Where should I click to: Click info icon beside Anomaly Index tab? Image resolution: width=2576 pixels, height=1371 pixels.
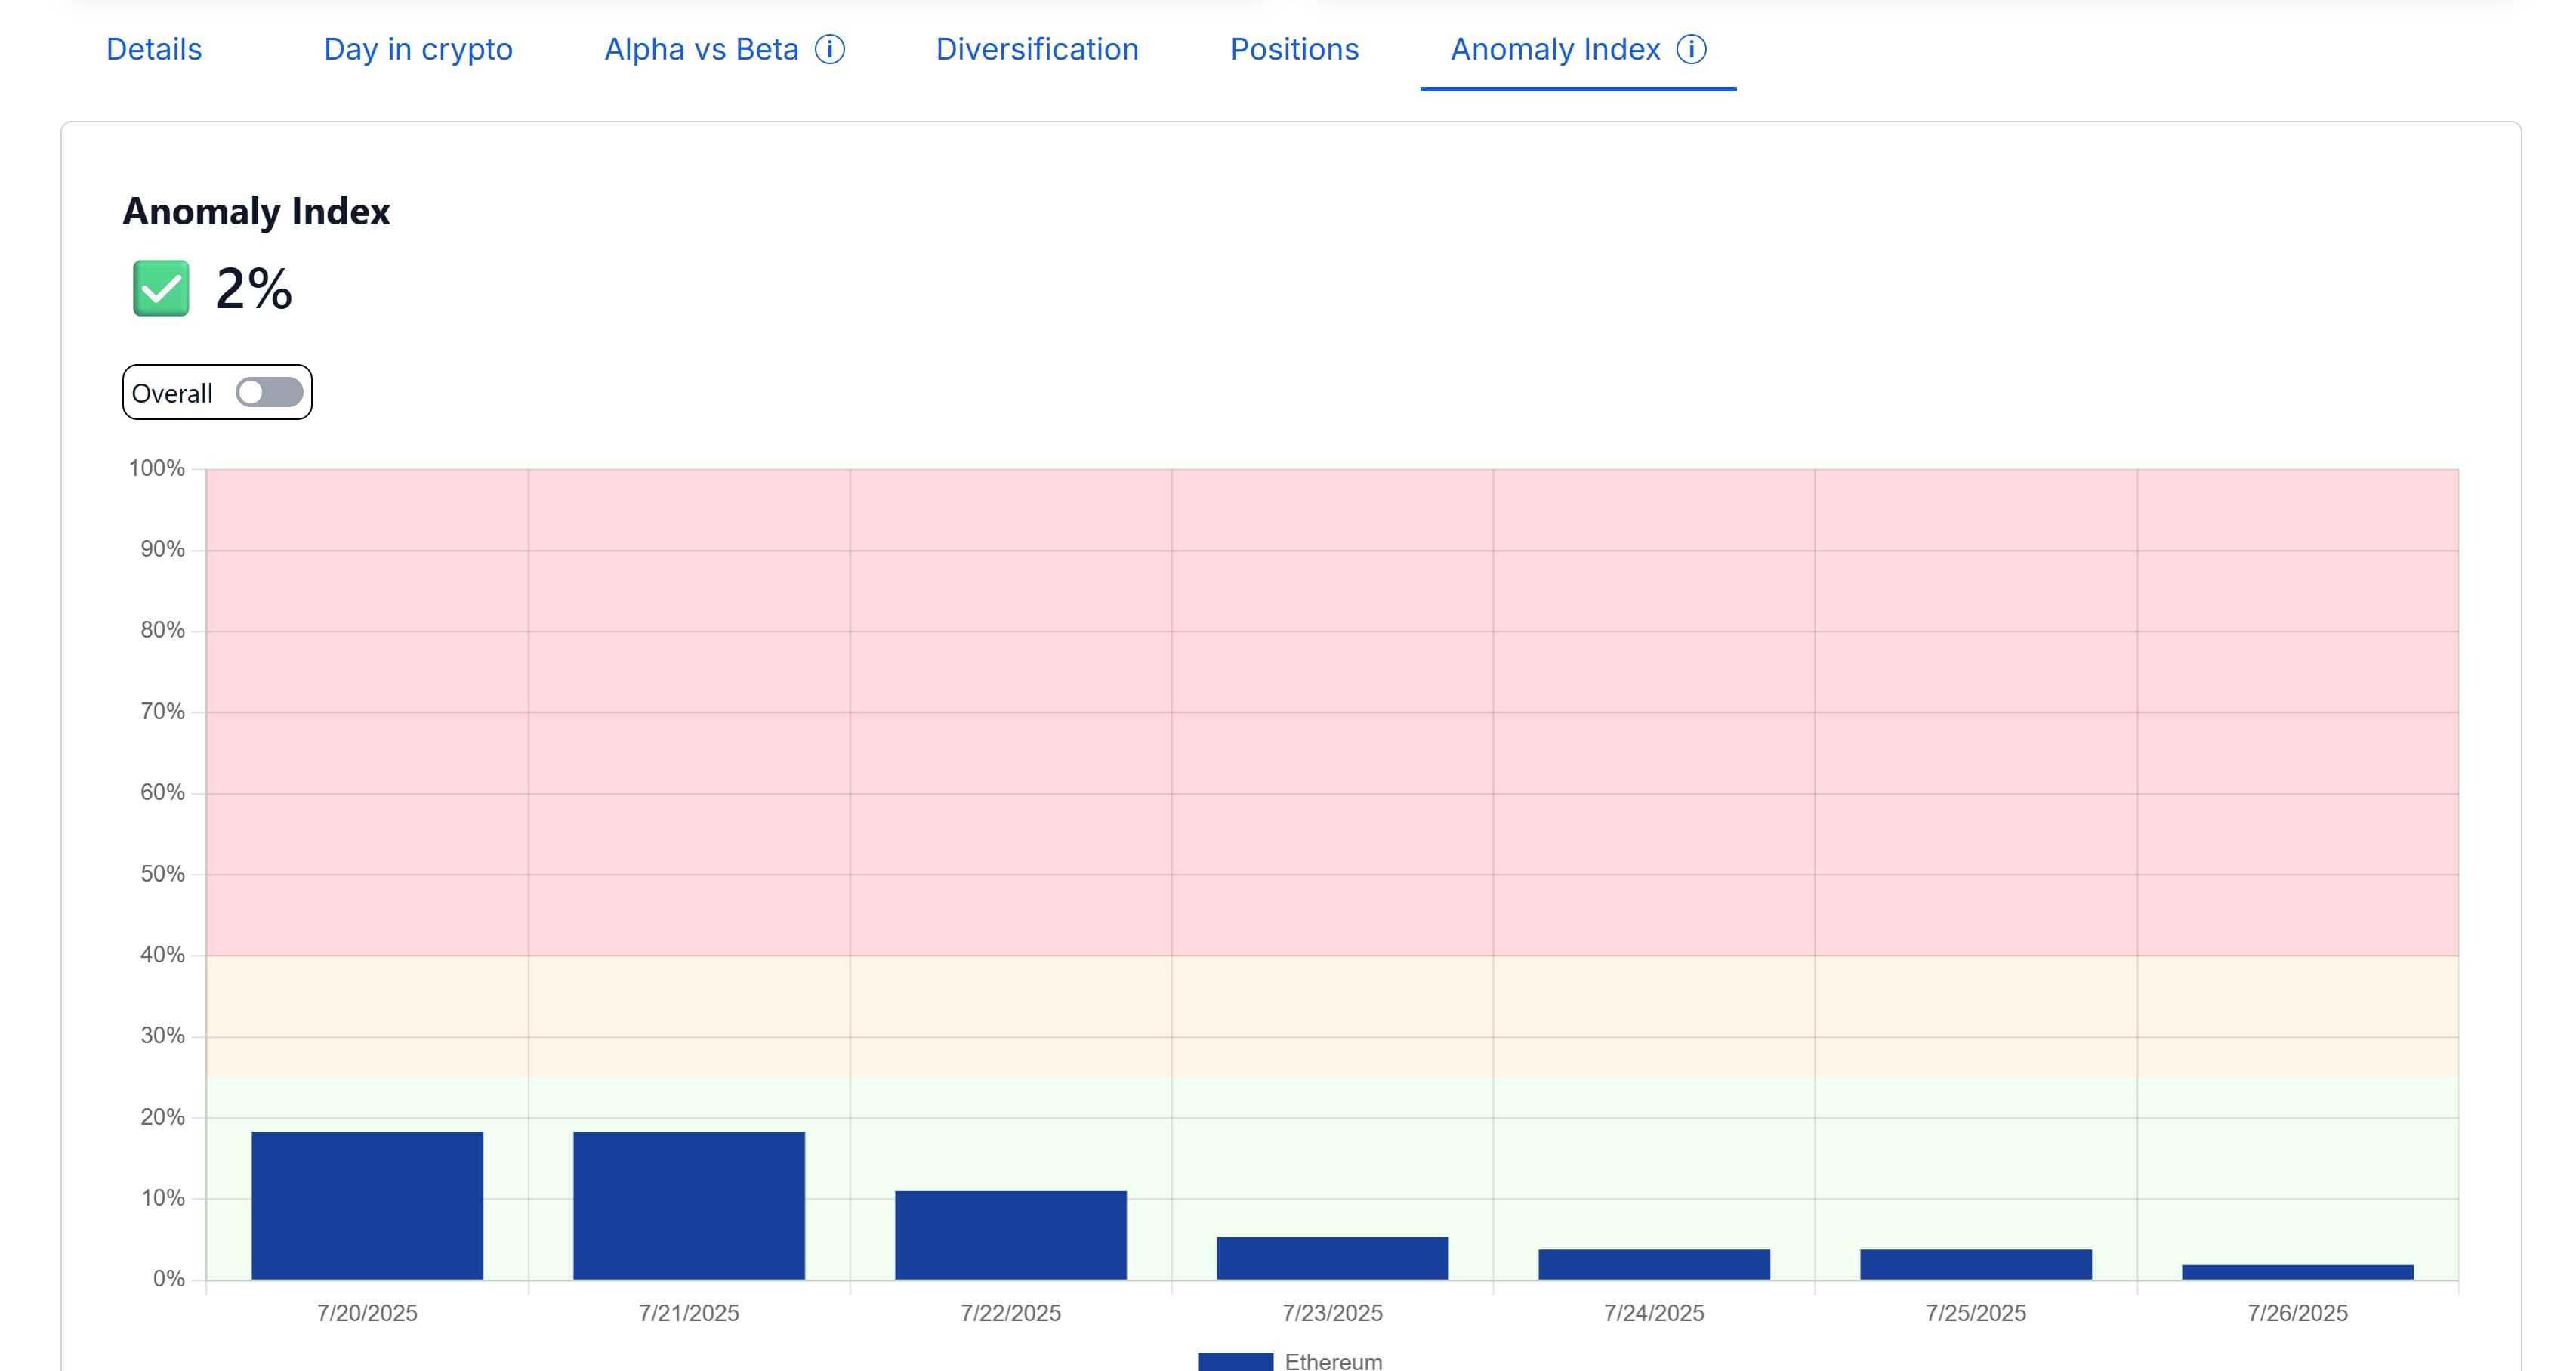tap(1691, 49)
